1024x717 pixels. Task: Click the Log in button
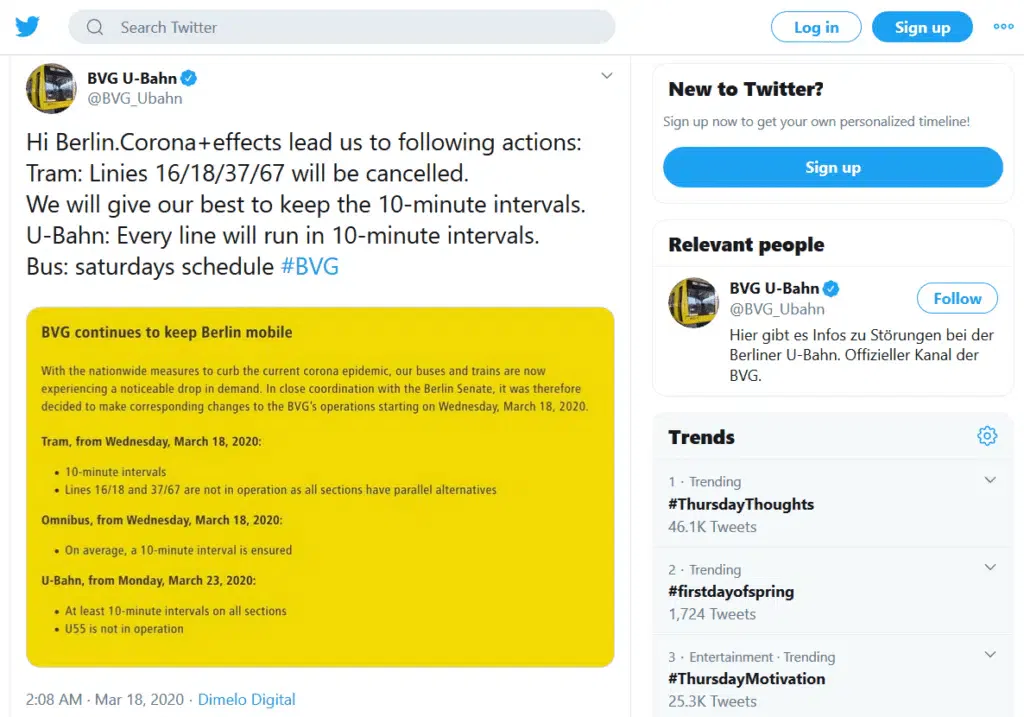[x=816, y=27]
